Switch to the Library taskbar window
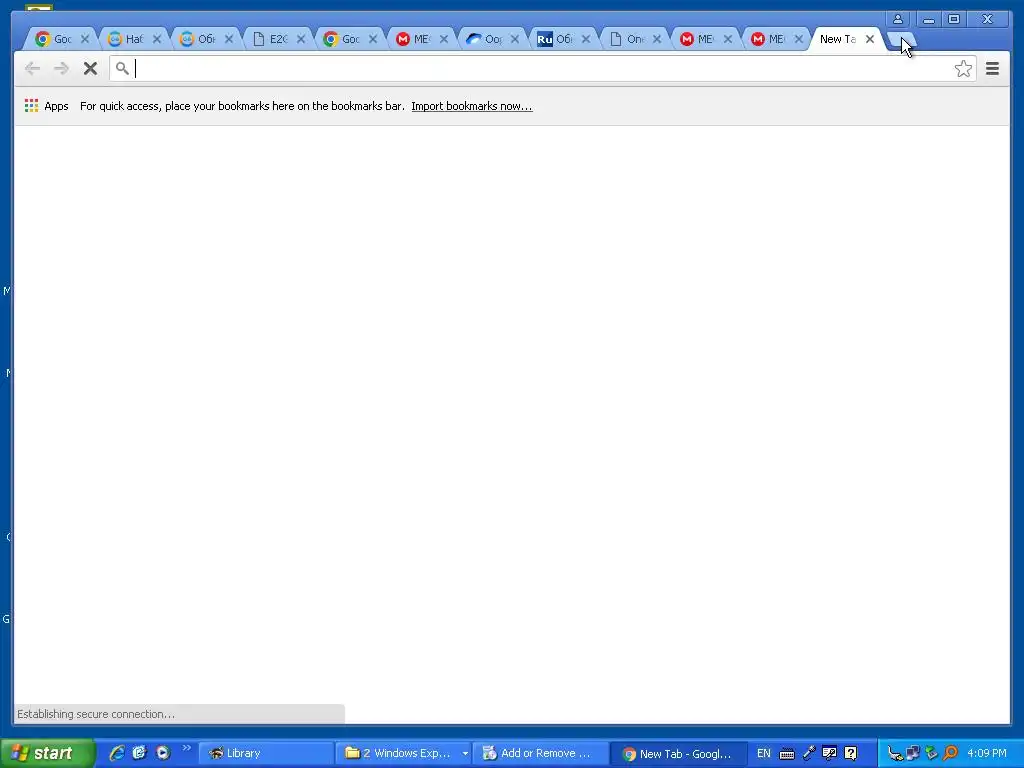 point(264,753)
